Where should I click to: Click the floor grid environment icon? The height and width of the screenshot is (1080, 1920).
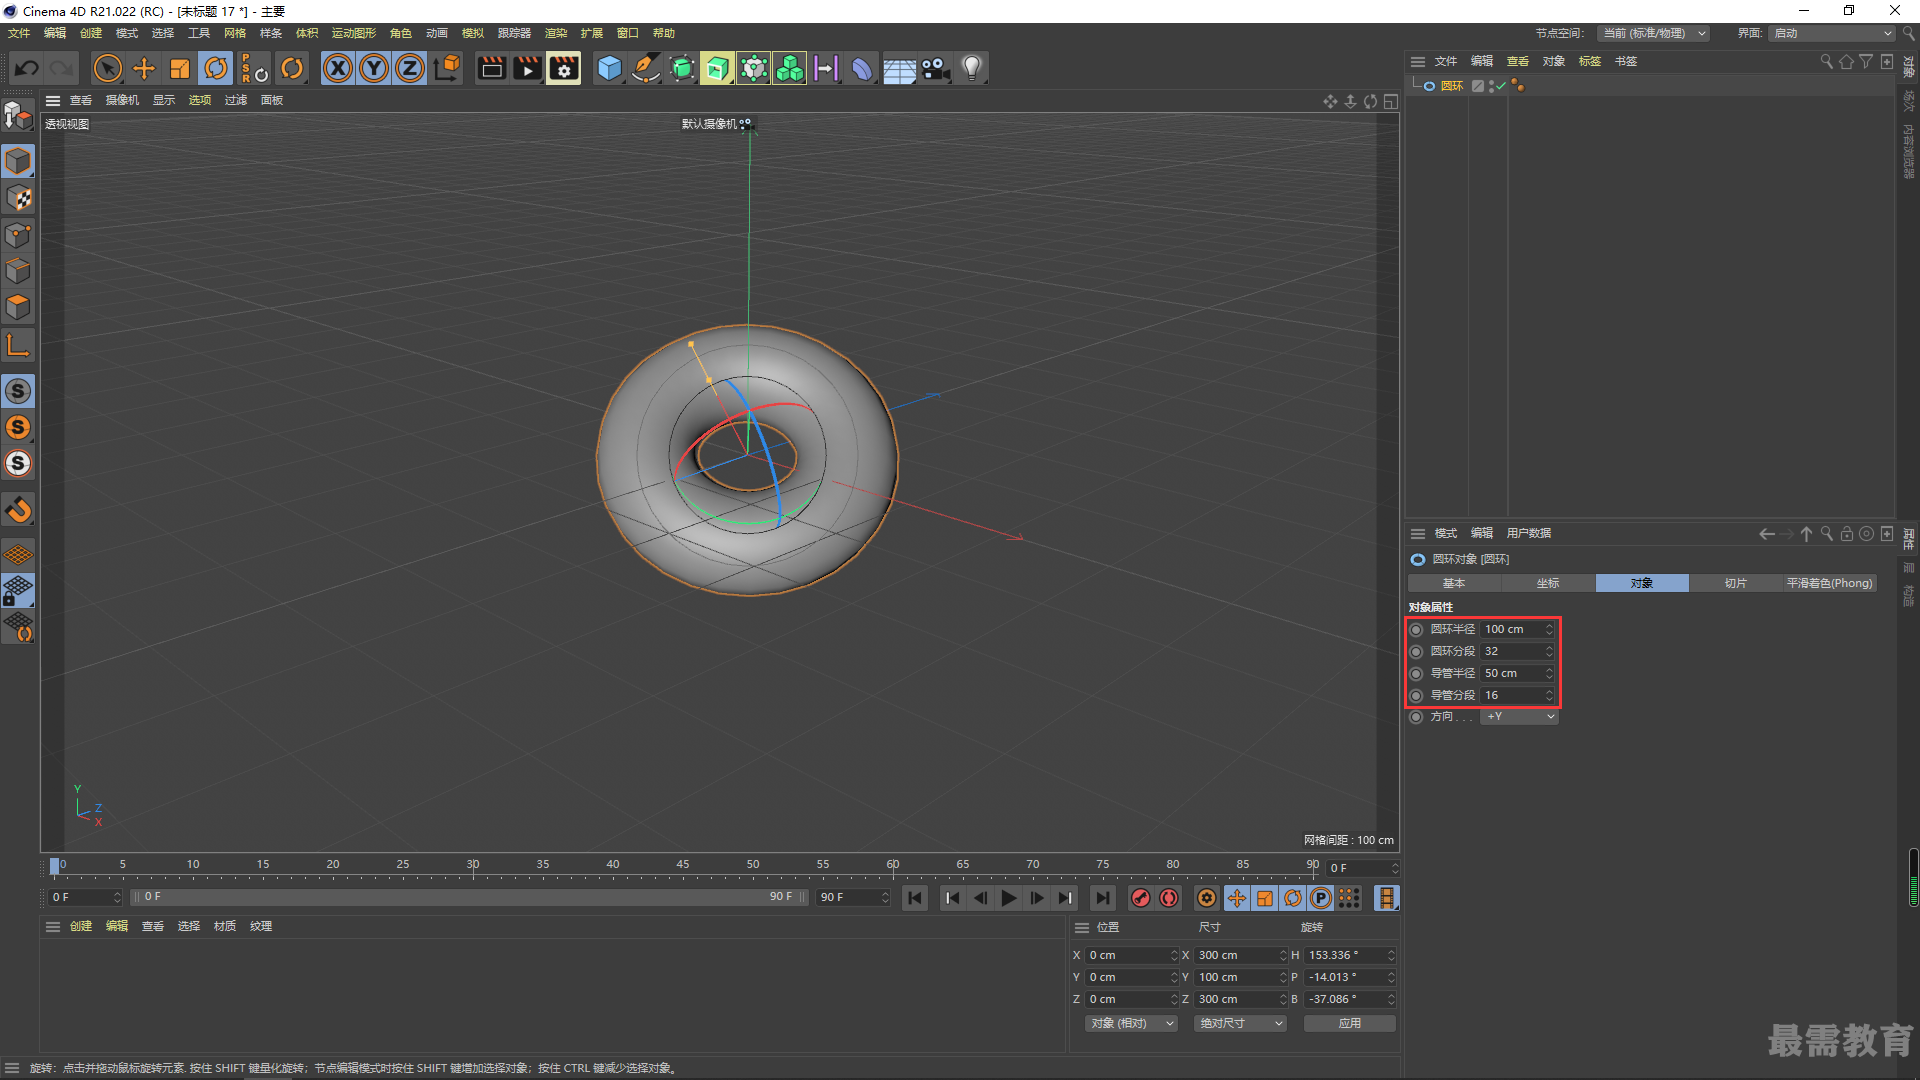coord(899,68)
